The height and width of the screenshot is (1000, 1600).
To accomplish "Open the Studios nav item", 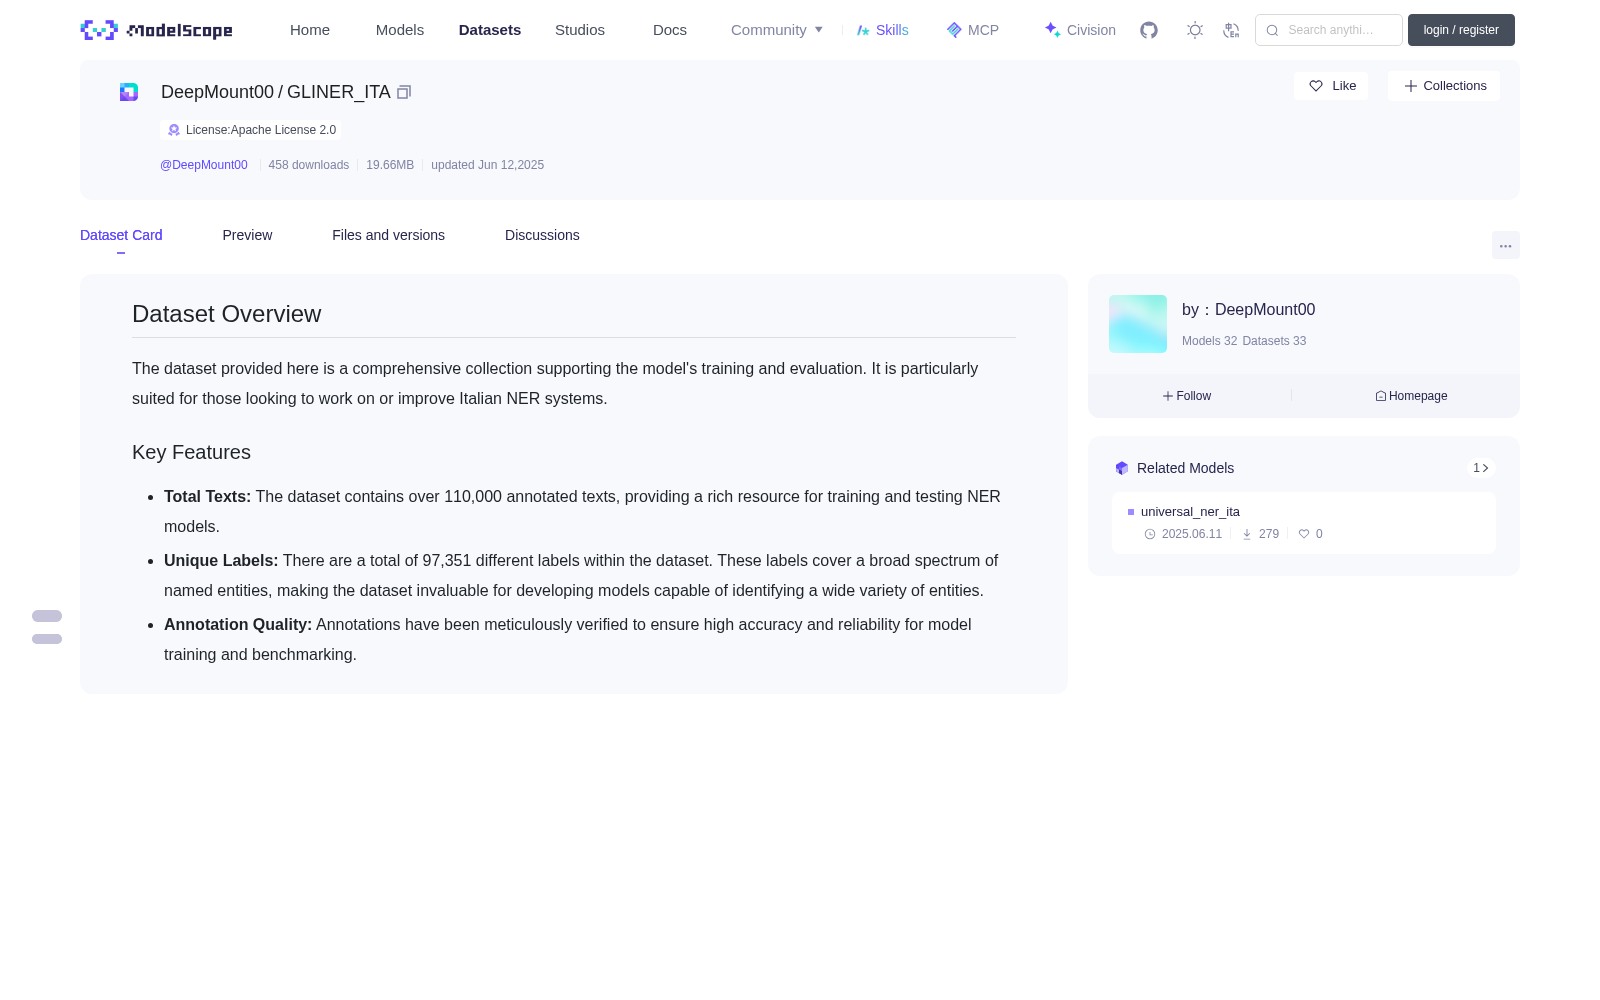I will (580, 30).
